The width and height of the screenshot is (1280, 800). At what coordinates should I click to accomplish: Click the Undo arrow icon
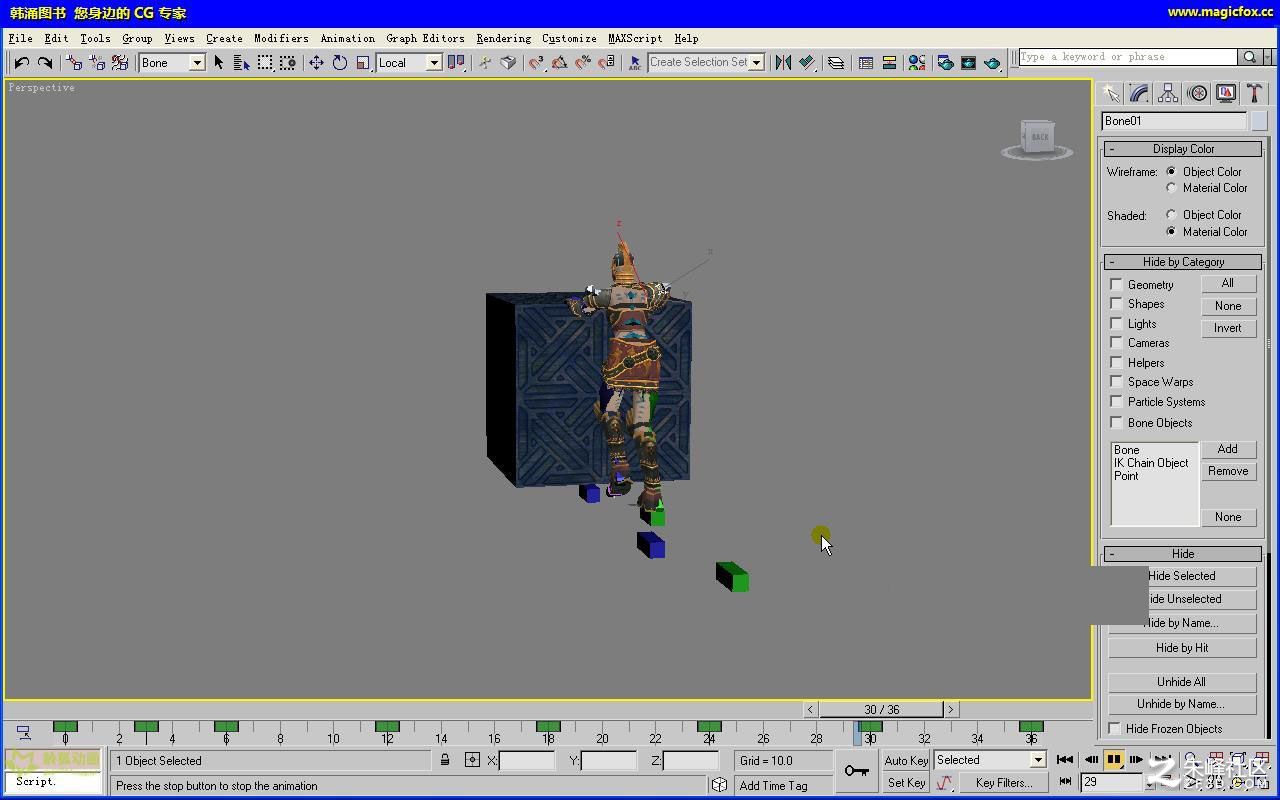click(x=22, y=62)
